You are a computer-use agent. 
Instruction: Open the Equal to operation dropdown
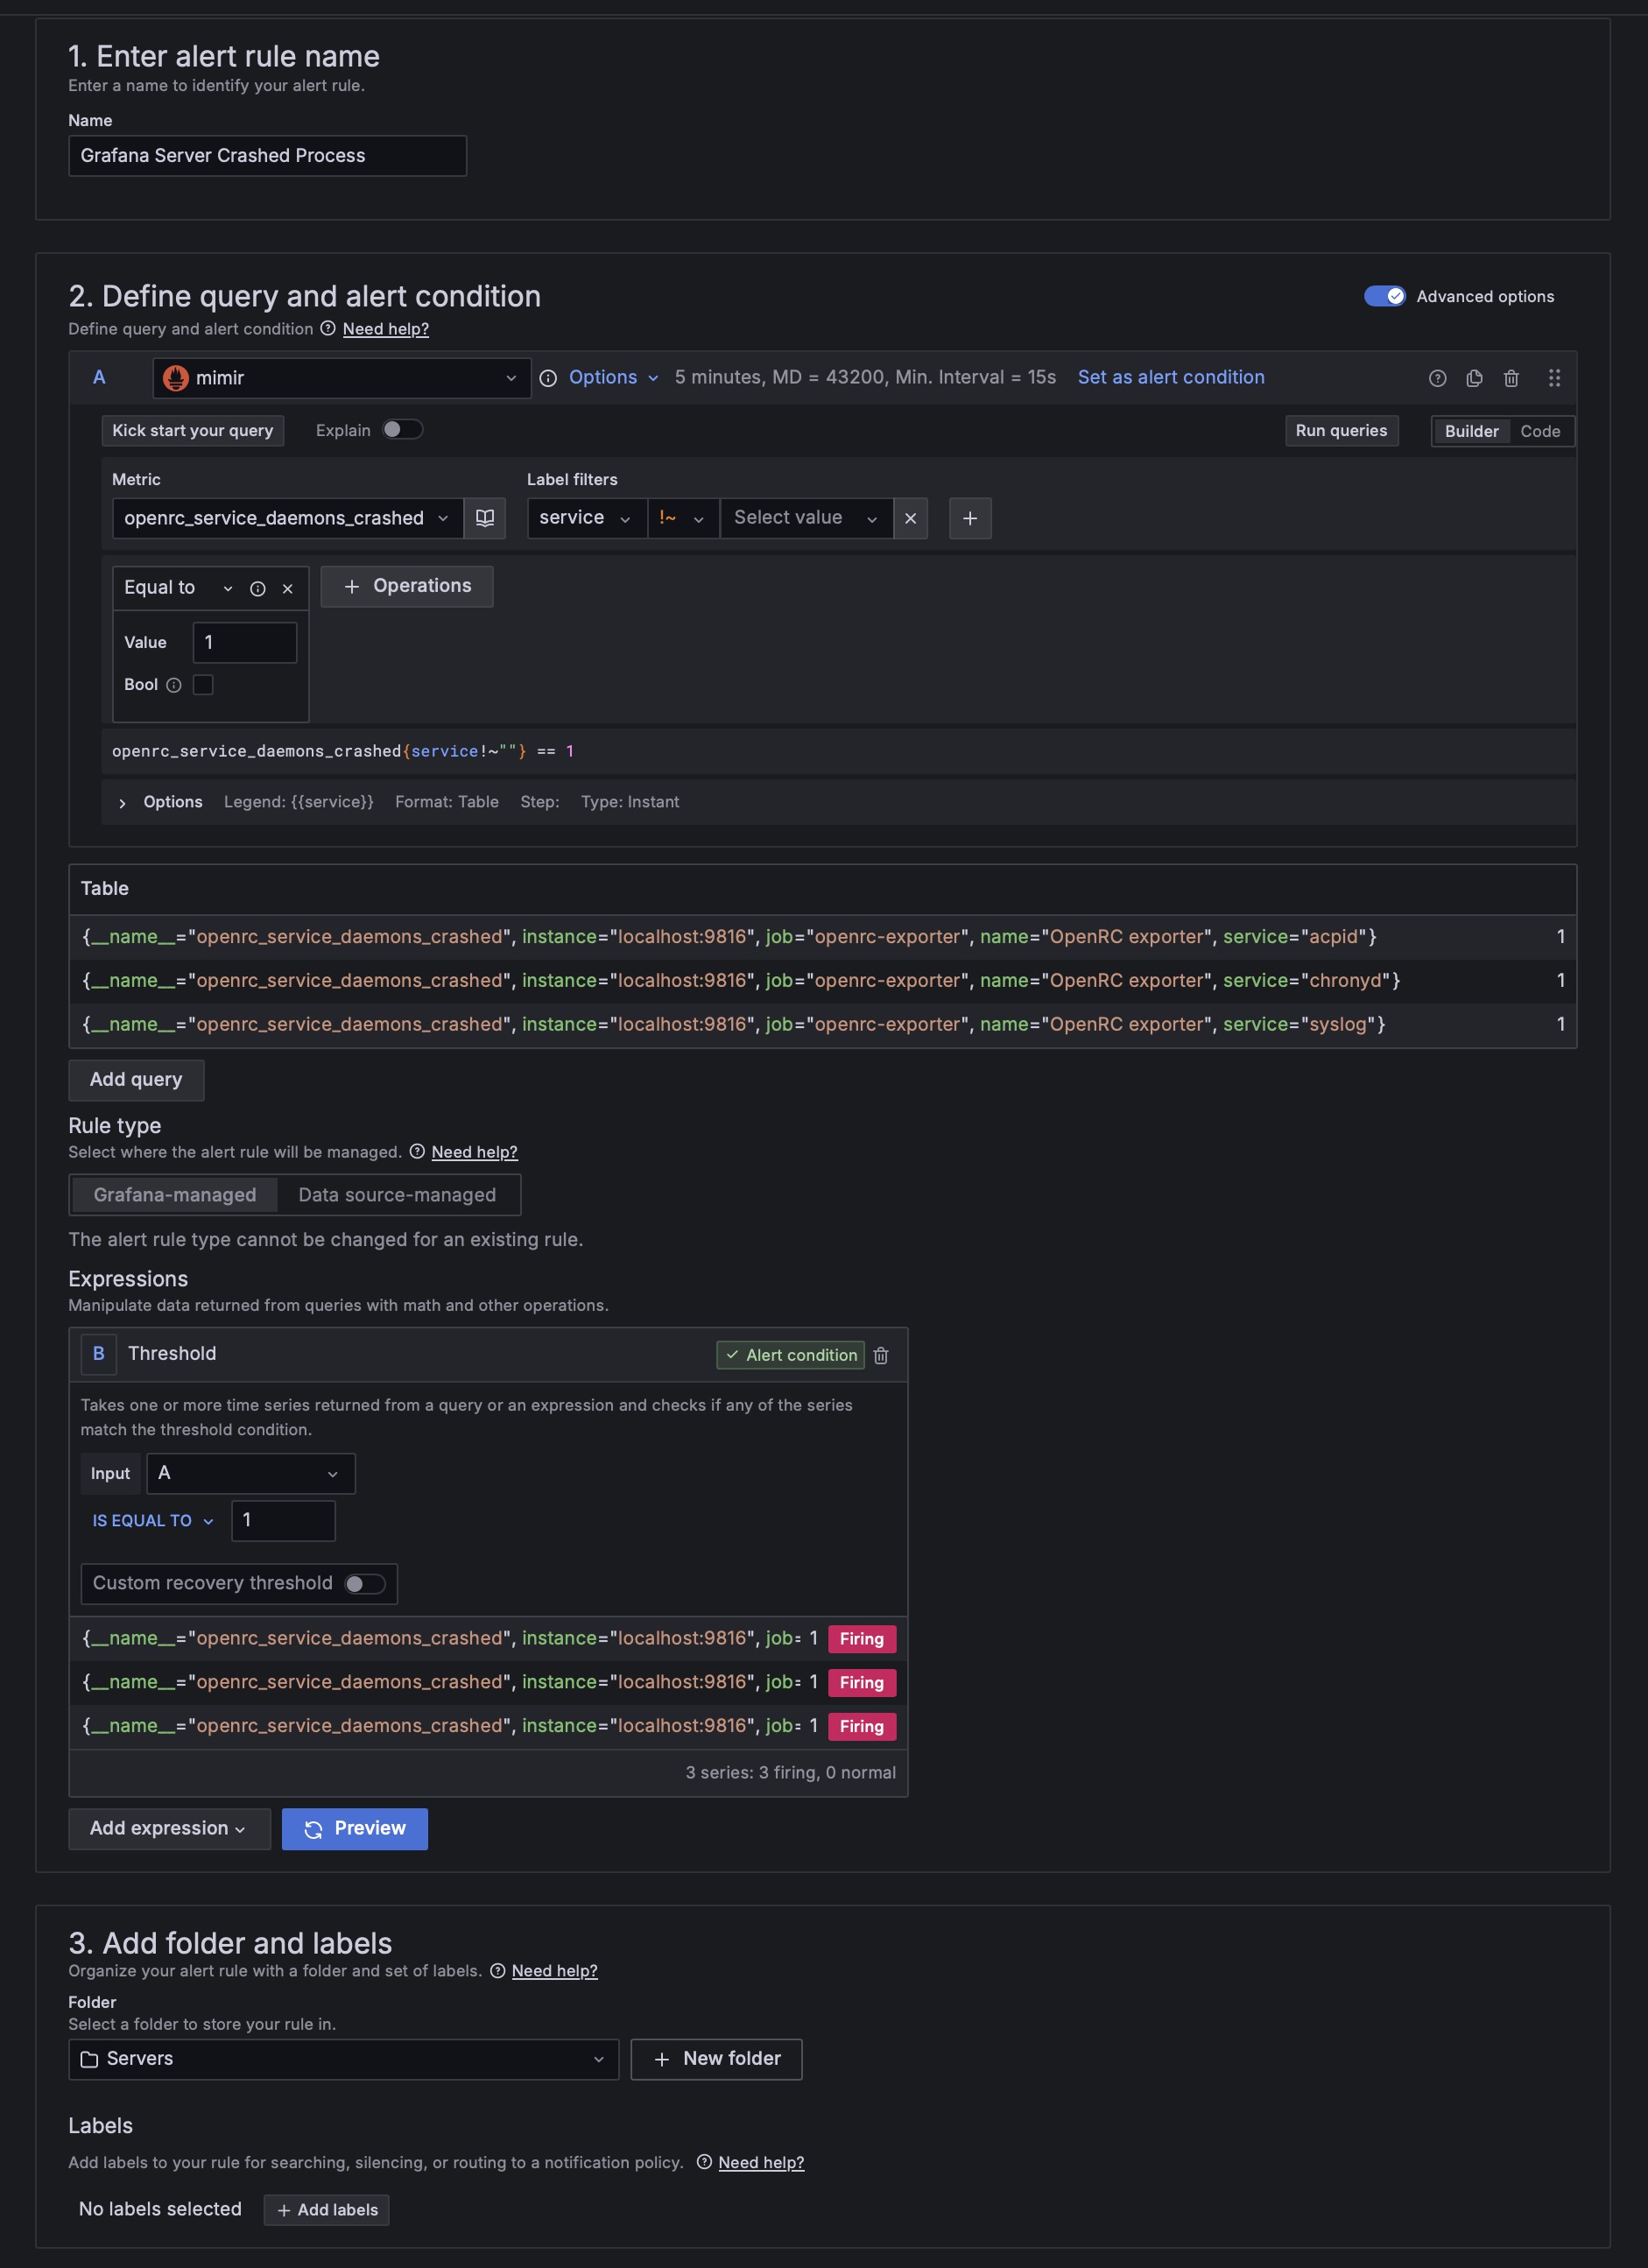178,588
